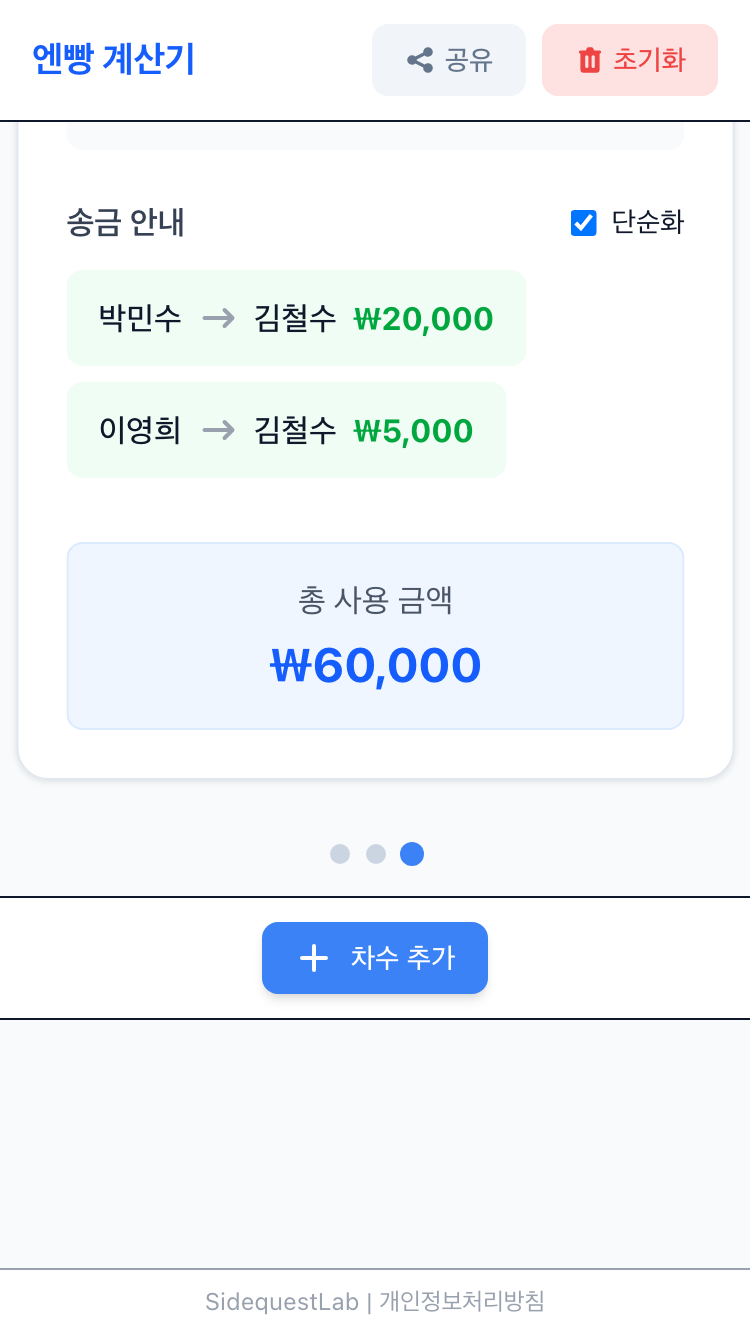Click the arrow icon after 박민수
The height and width of the screenshot is (1334, 750).
pyautogui.click(x=219, y=319)
